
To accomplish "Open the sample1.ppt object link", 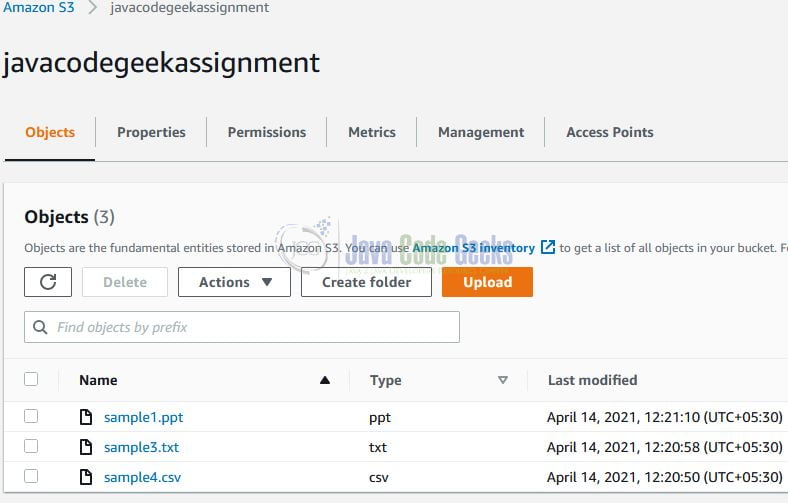I will (143, 417).
